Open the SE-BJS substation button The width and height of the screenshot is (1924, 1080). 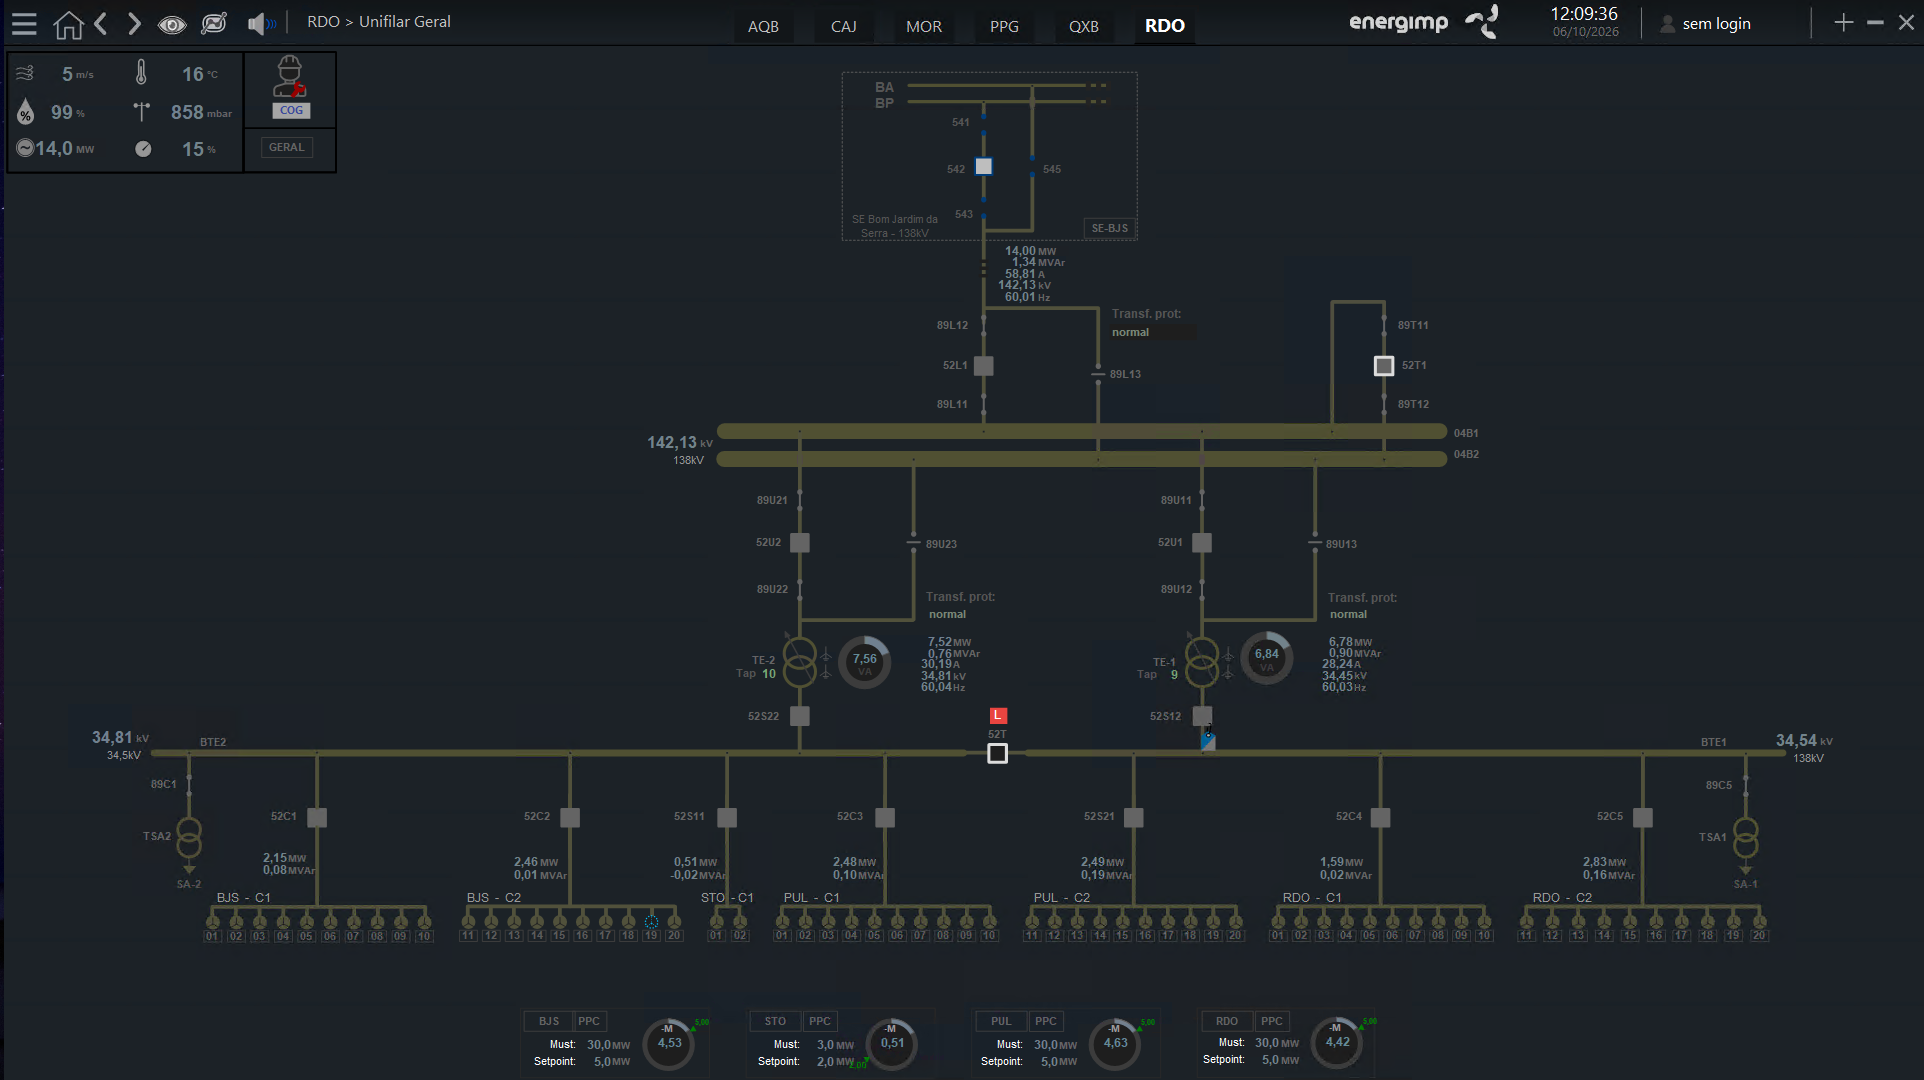(x=1109, y=228)
